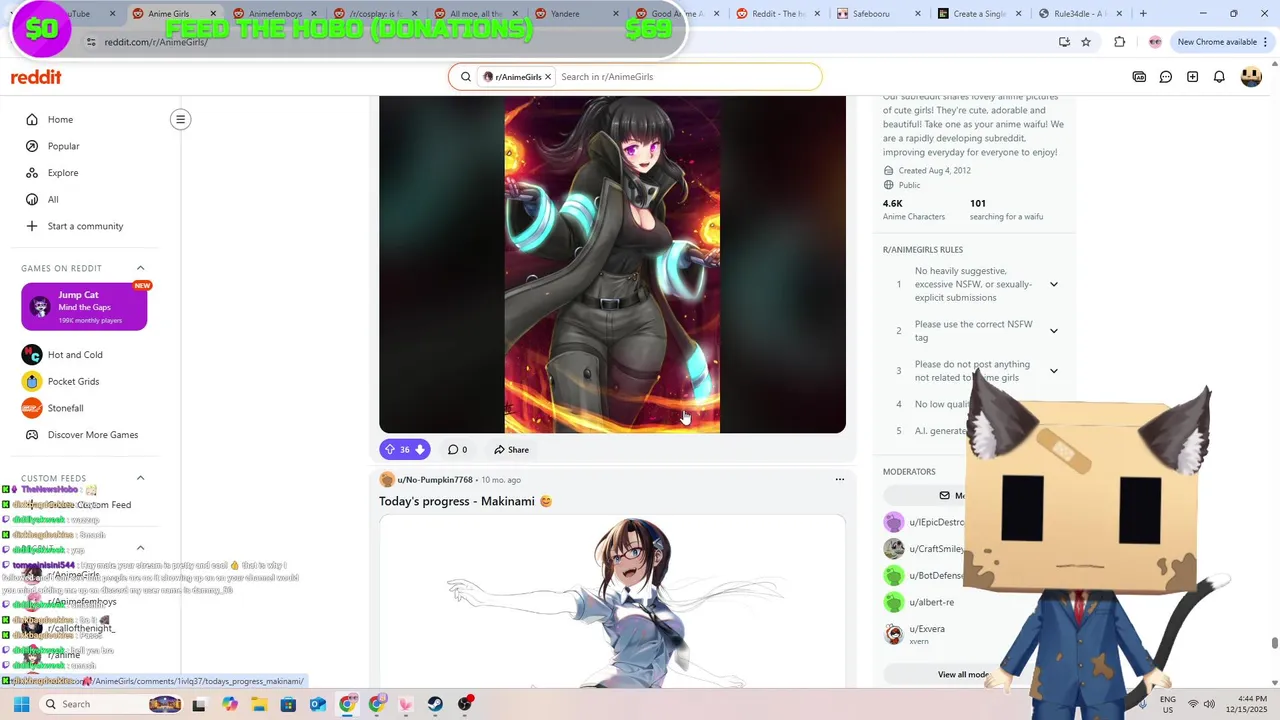1280x720 pixels.
Task: Open the u/No-Pumpkin7768 author profile
Action: pyautogui.click(x=434, y=480)
